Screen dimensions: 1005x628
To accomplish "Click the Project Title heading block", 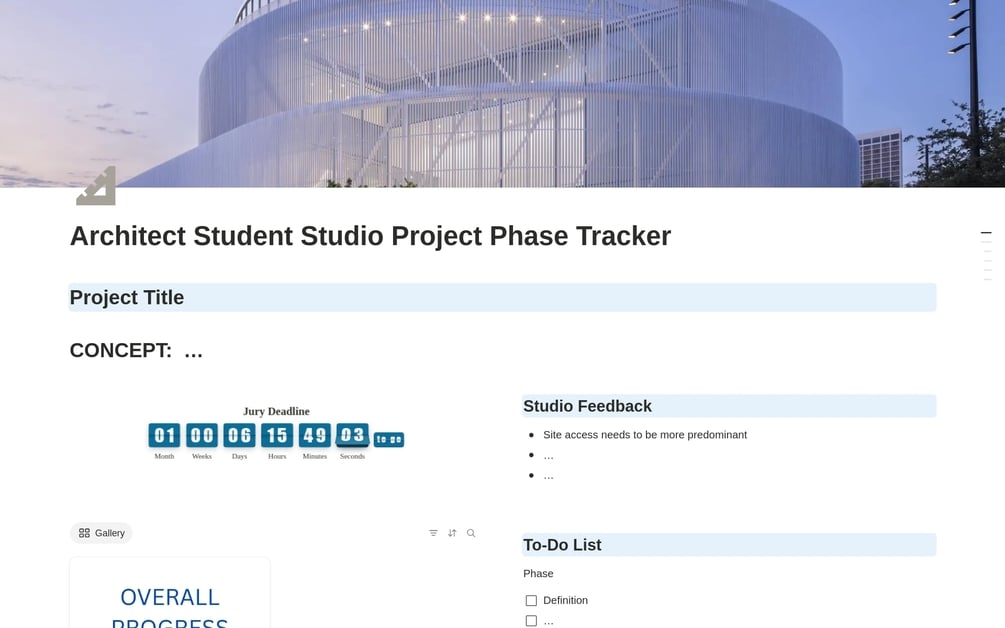I will [502, 297].
